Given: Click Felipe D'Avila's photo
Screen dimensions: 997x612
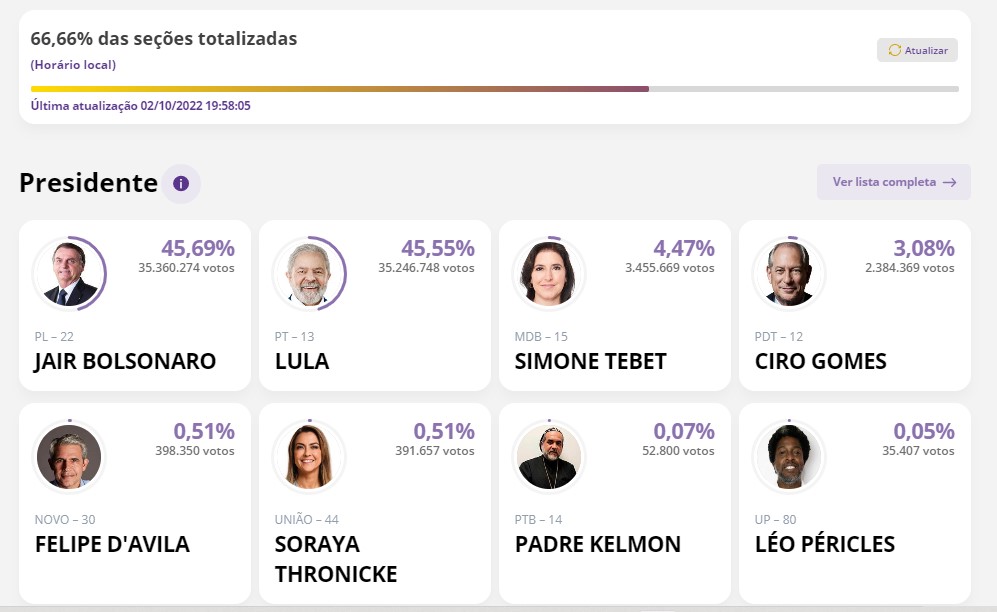Looking at the screenshot, I should (x=70, y=457).
